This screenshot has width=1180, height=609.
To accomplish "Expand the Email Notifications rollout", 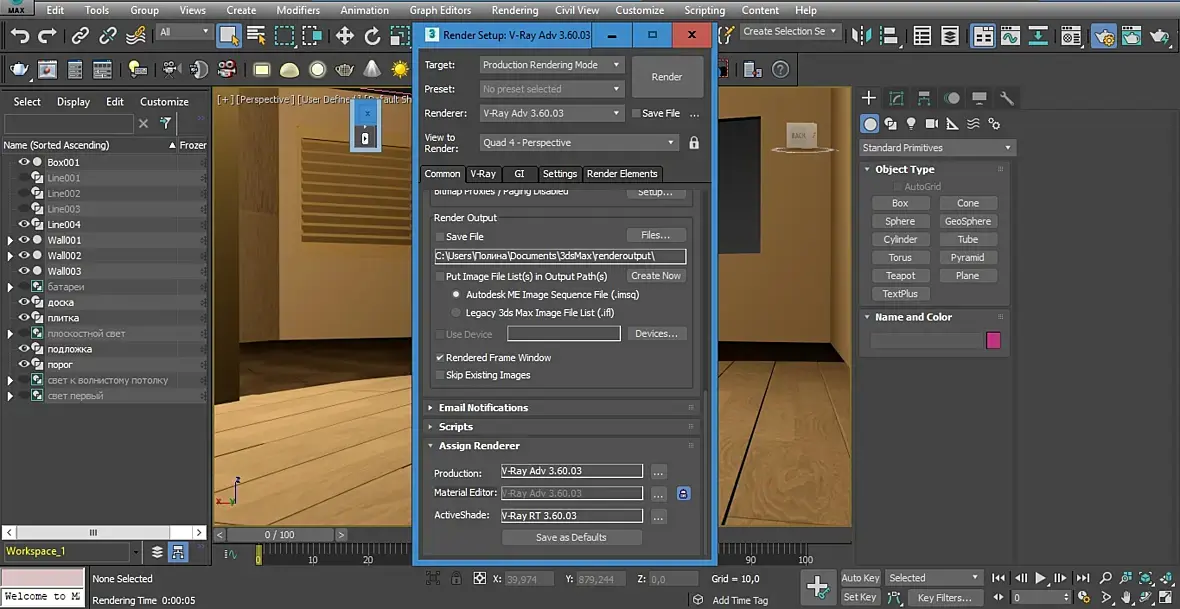I will tap(483, 408).
